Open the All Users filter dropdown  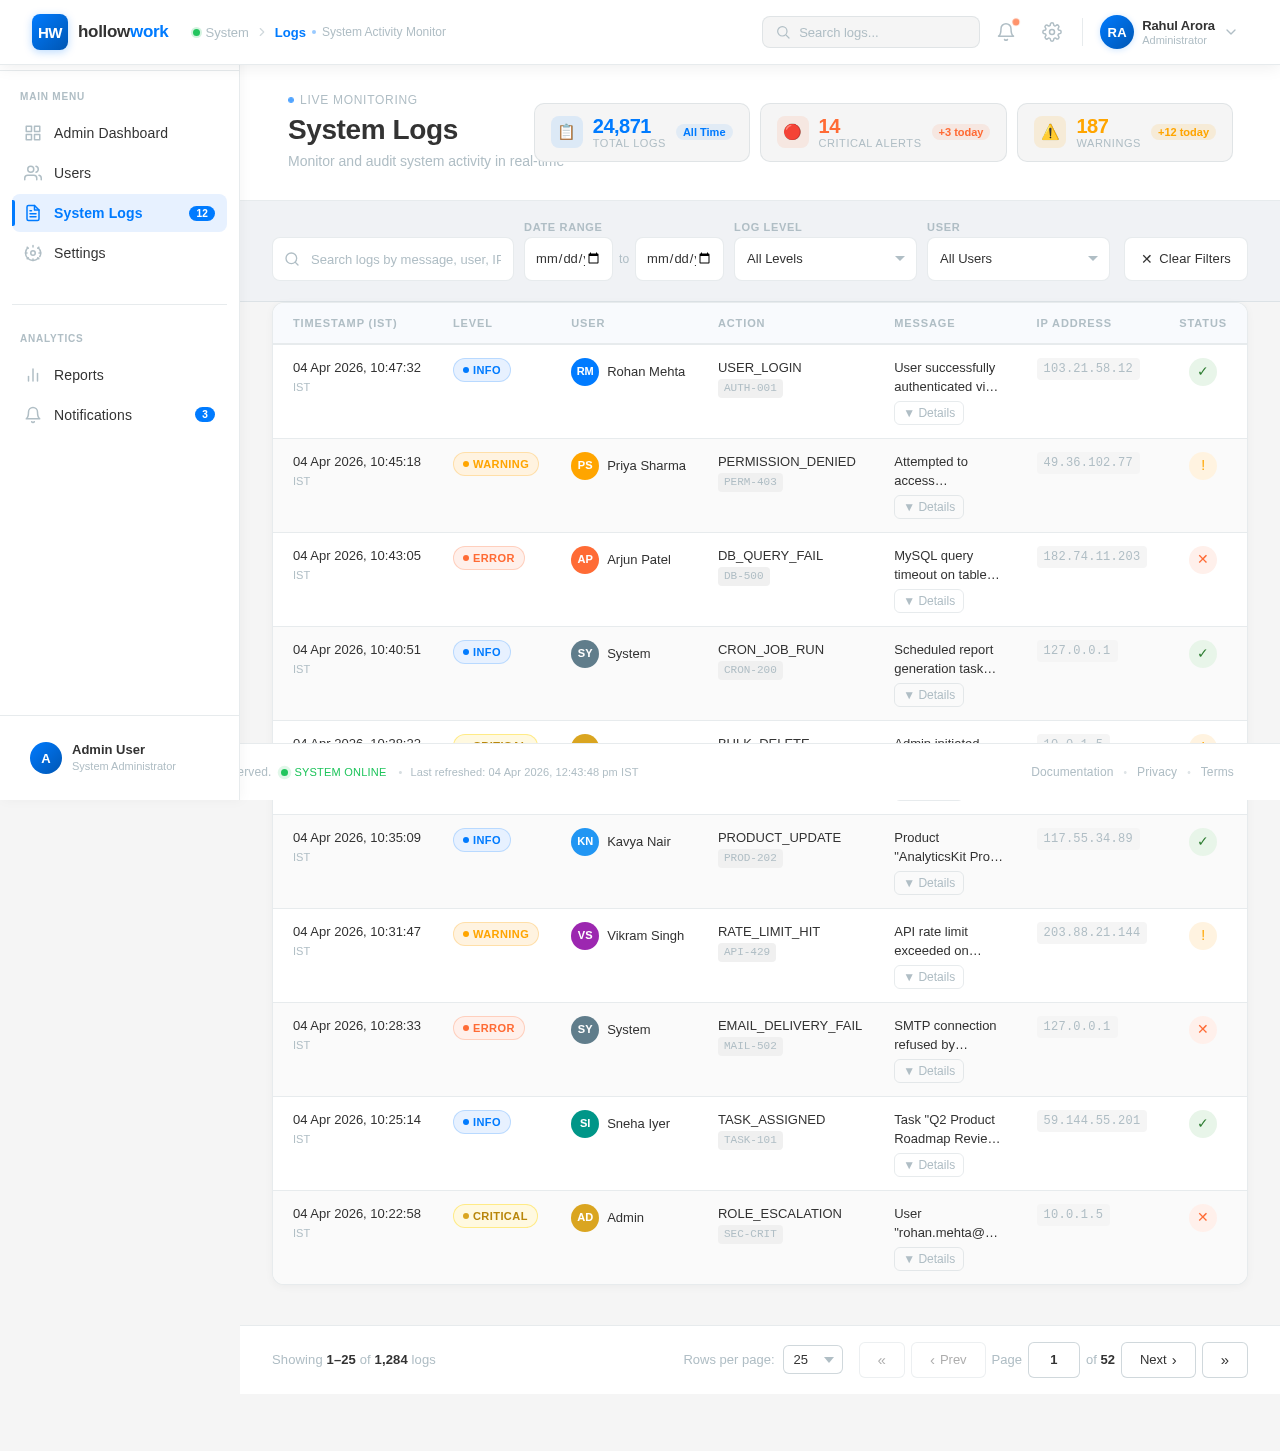pos(1018,259)
